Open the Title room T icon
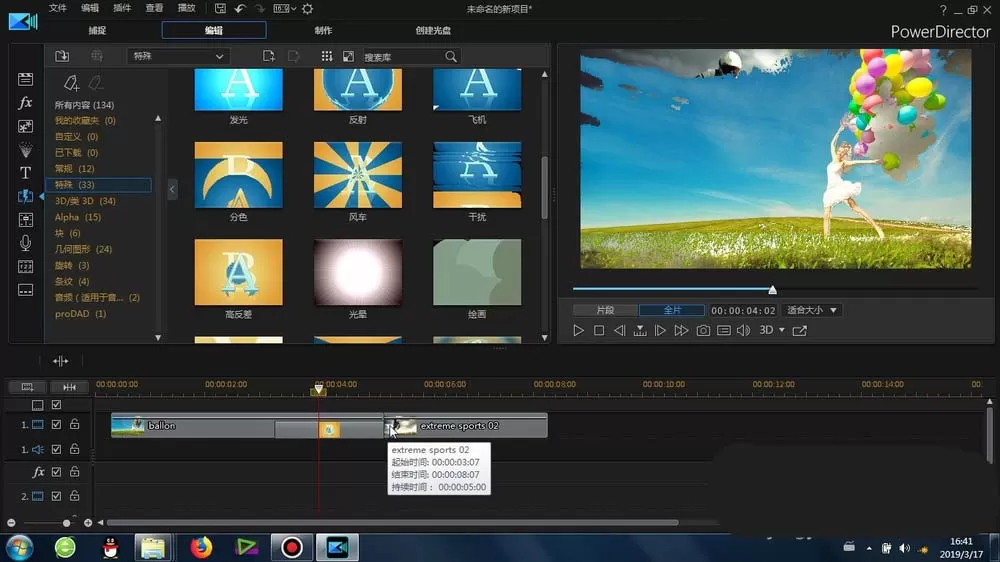 point(25,173)
